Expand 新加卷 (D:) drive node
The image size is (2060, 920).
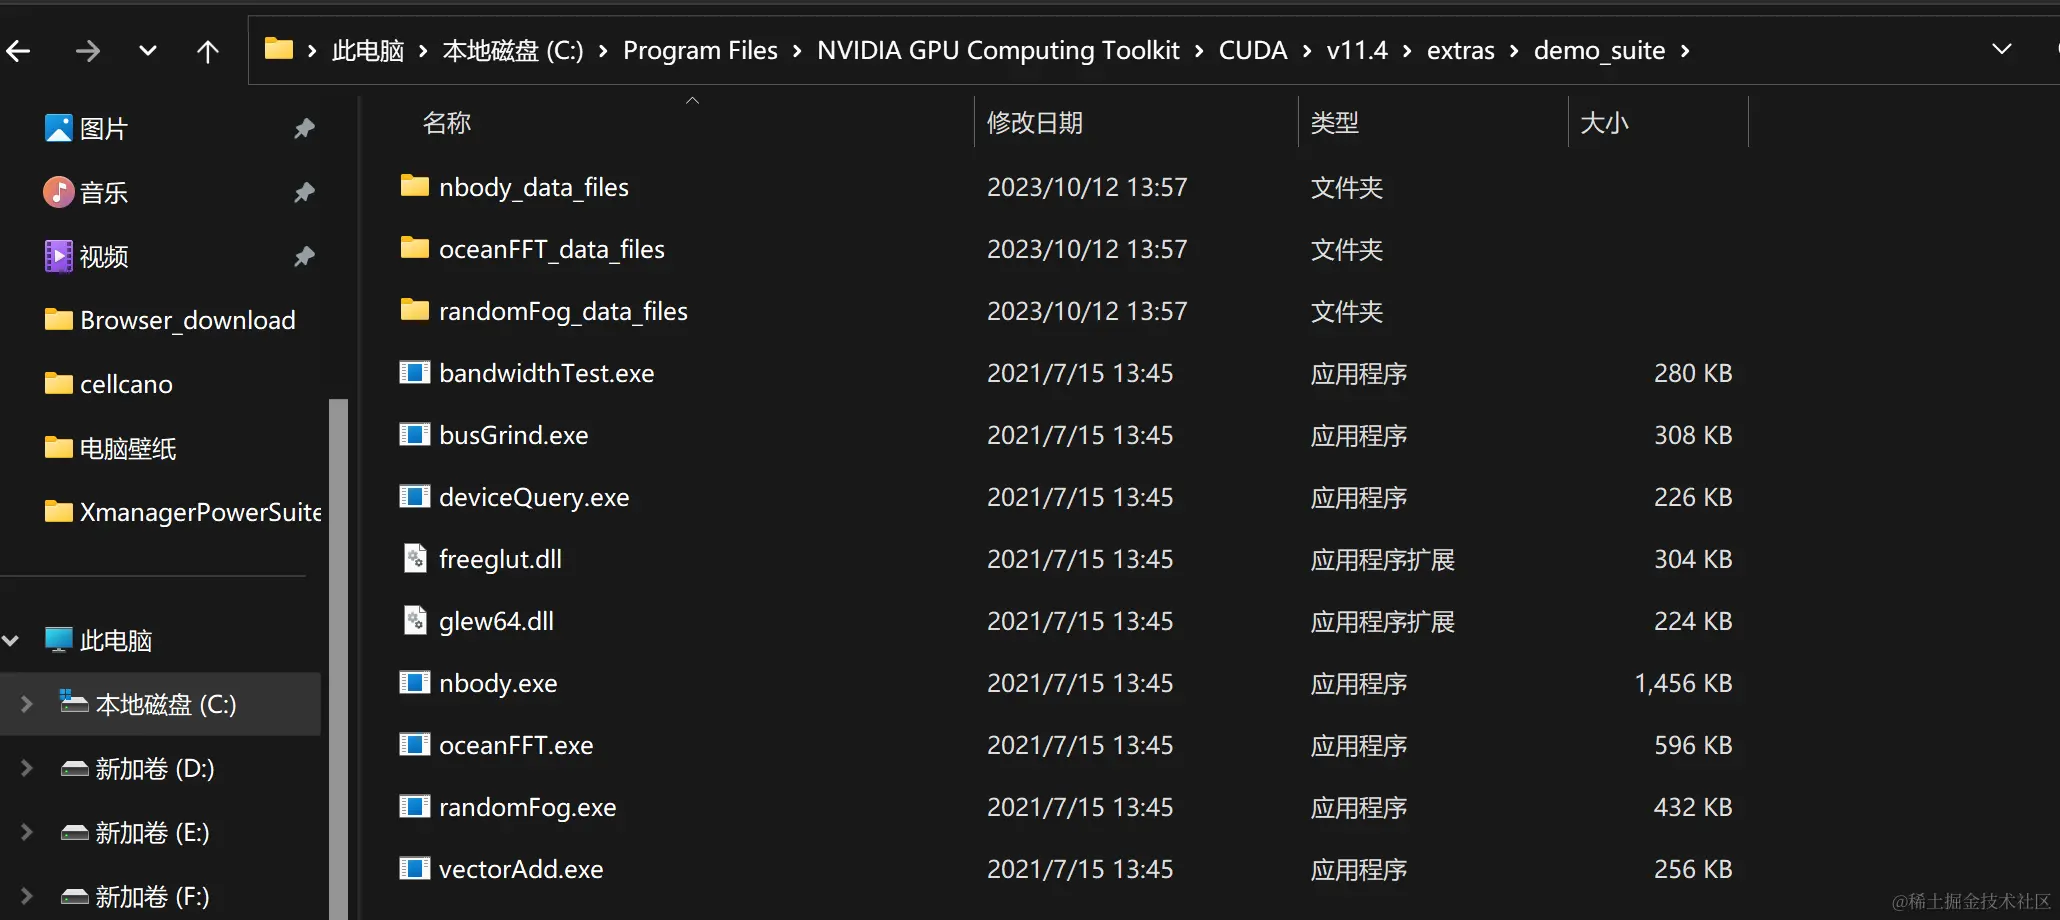click(27, 768)
